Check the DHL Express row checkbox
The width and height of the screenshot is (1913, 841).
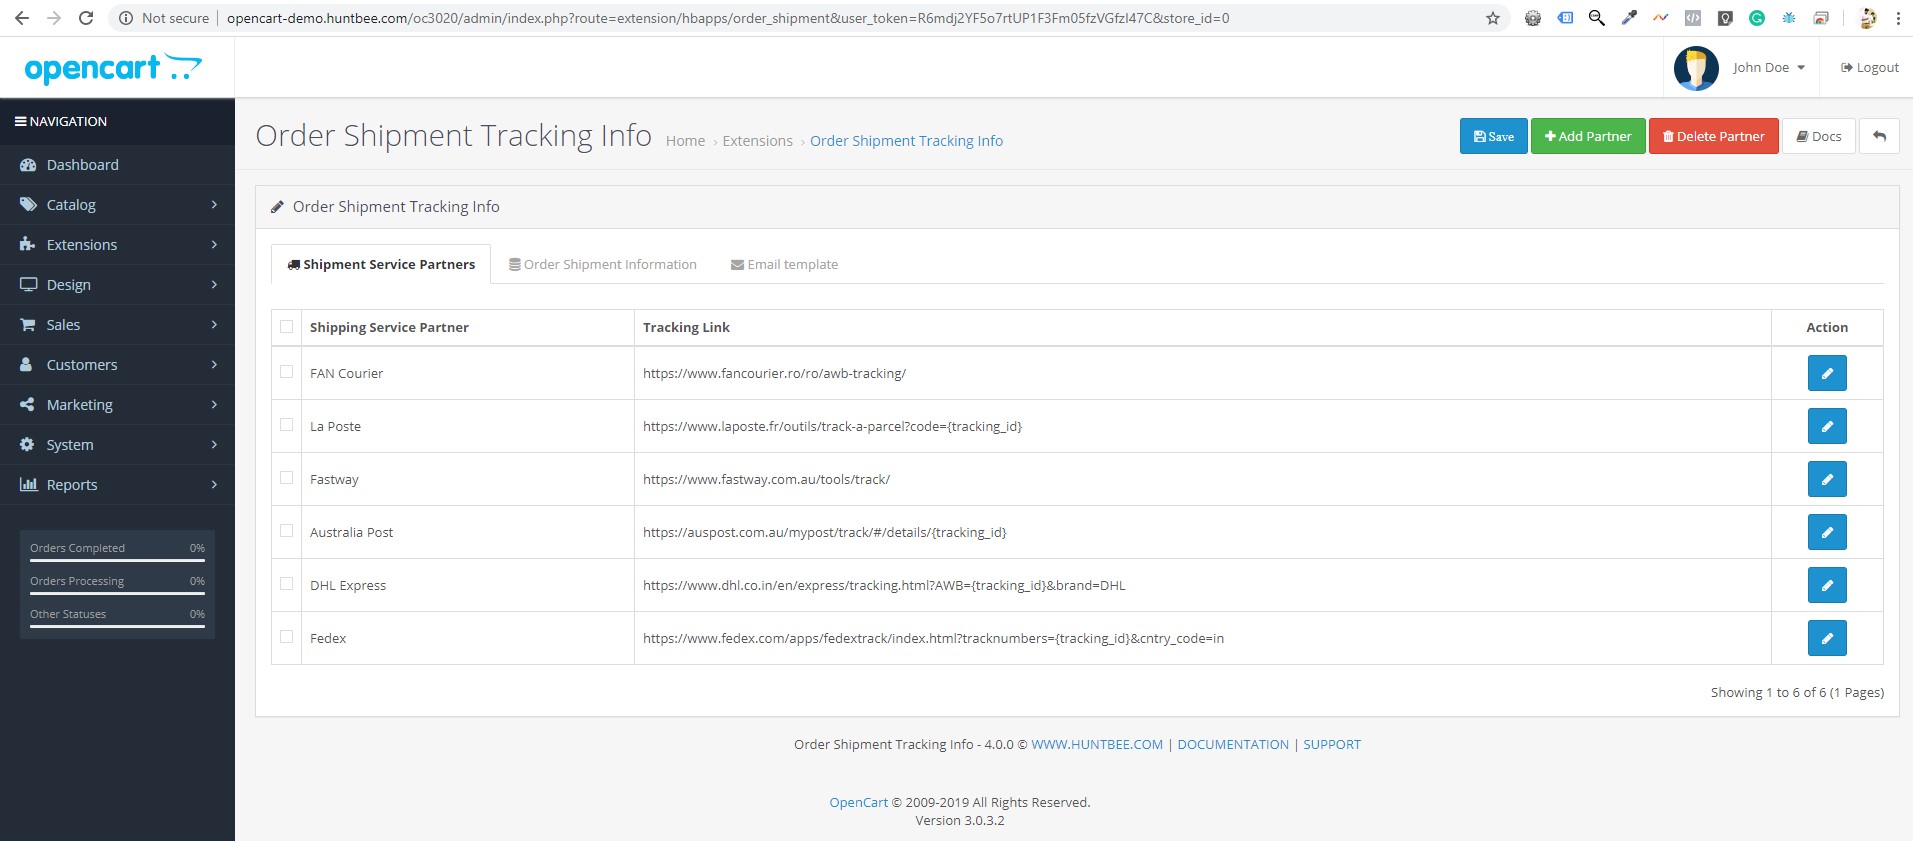287,584
